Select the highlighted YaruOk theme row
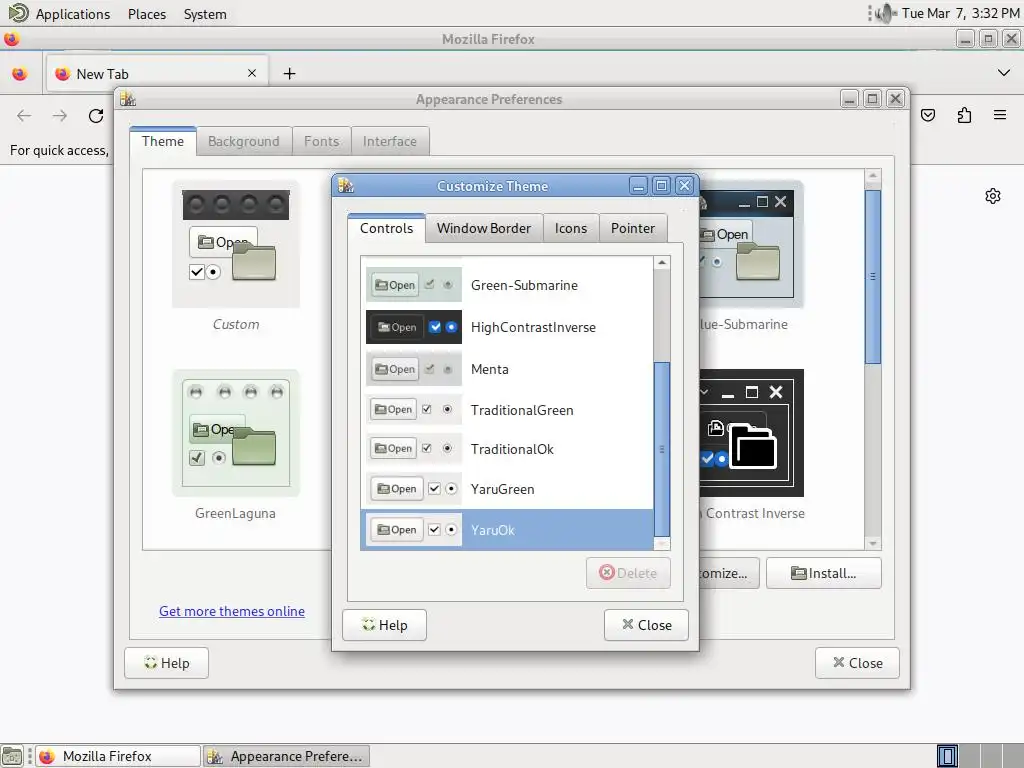1024x768 pixels. pyautogui.click(x=507, y=530)
